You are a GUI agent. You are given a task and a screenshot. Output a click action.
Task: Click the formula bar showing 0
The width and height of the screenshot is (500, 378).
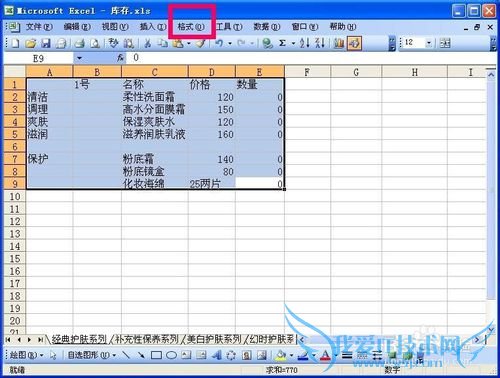[x=312, y=58]
